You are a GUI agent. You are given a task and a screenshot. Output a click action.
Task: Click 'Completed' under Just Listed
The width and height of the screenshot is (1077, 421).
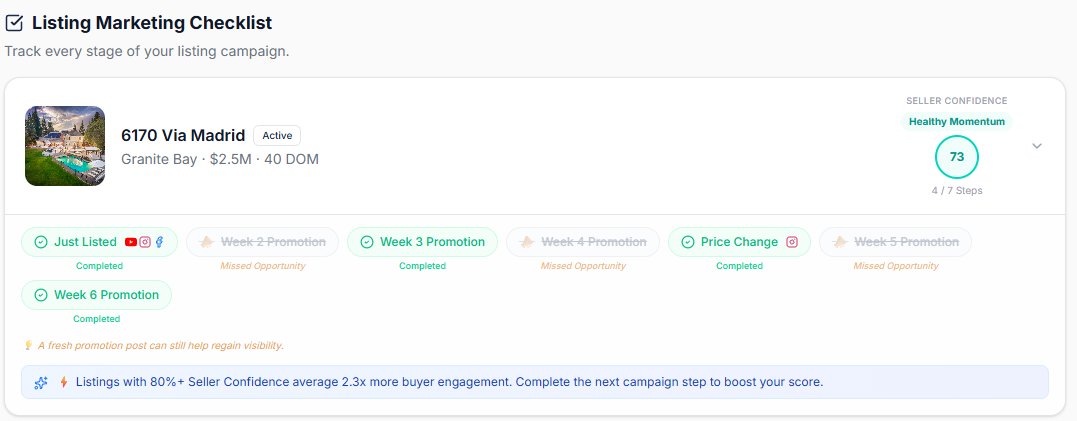tap(99, 266)
